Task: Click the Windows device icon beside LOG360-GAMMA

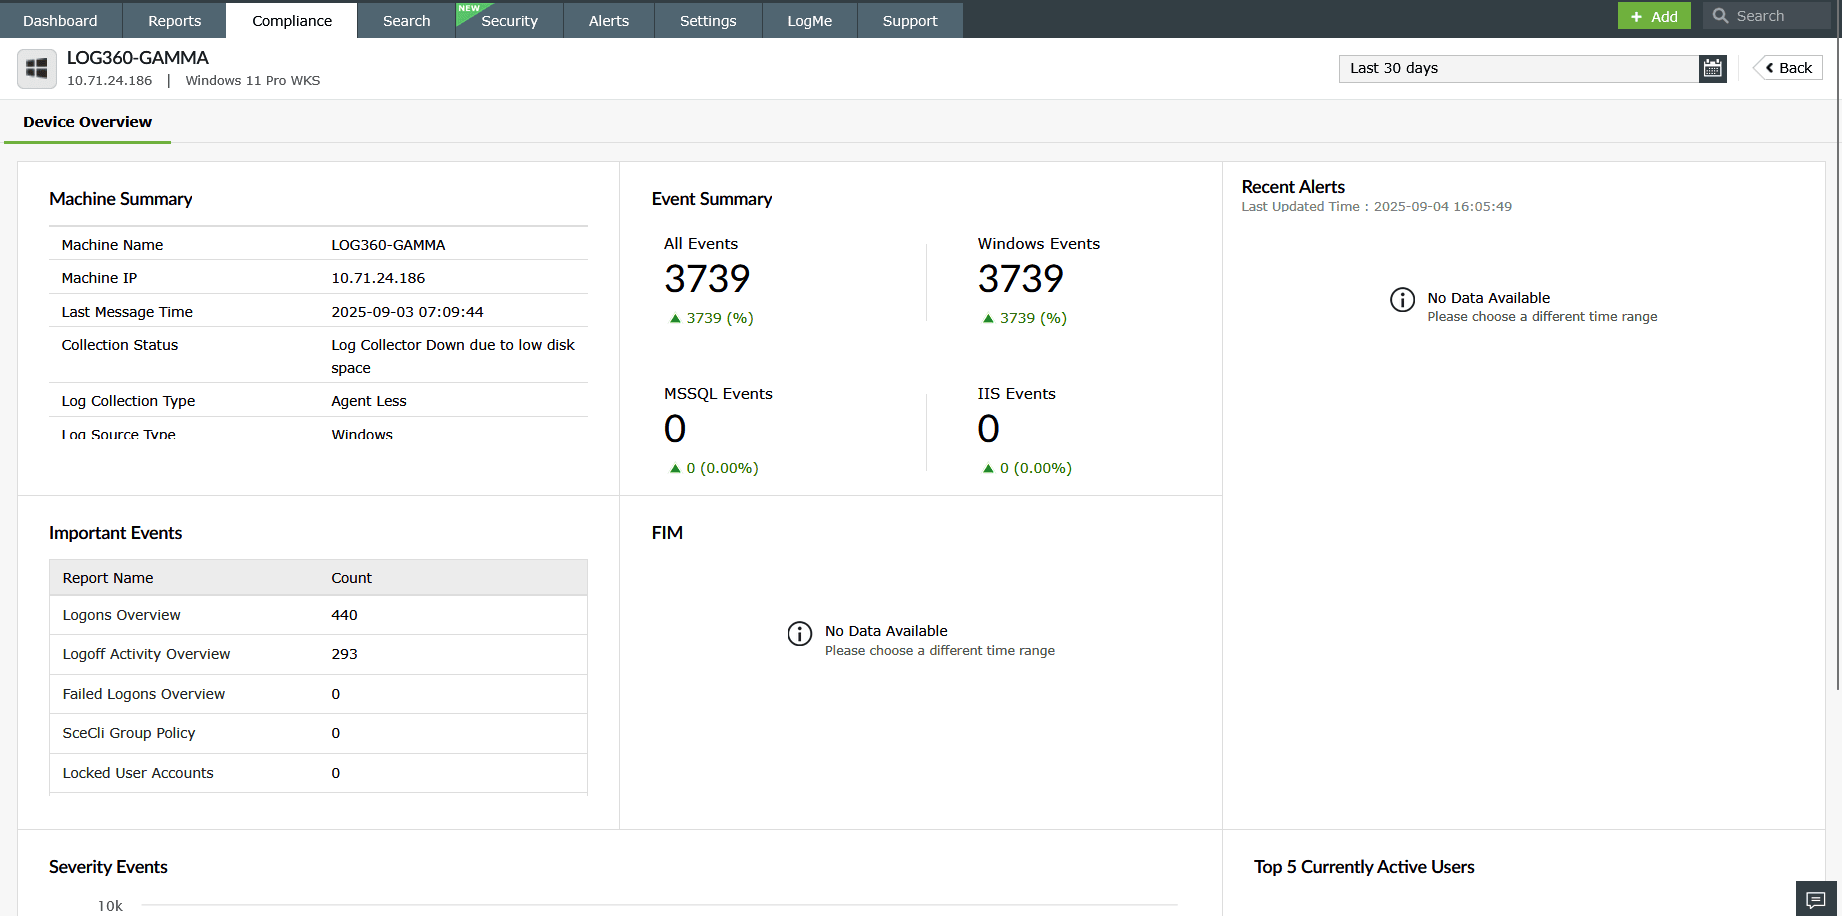Action: click(37, 69)
